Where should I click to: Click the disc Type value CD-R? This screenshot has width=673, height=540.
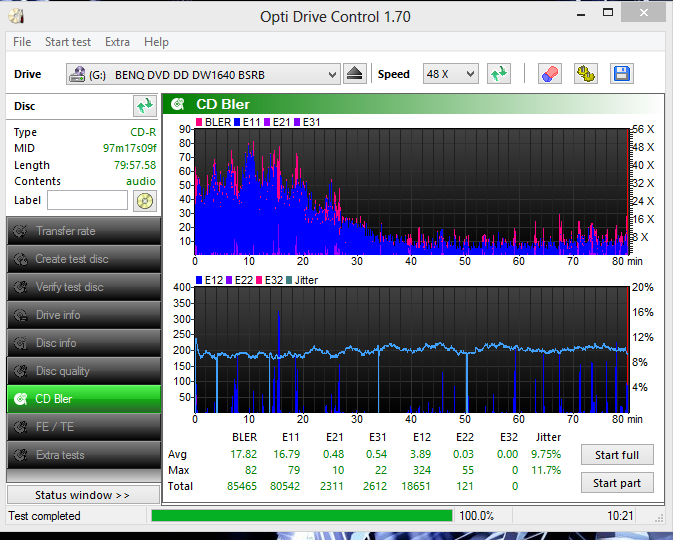click(x=143, y=132)
